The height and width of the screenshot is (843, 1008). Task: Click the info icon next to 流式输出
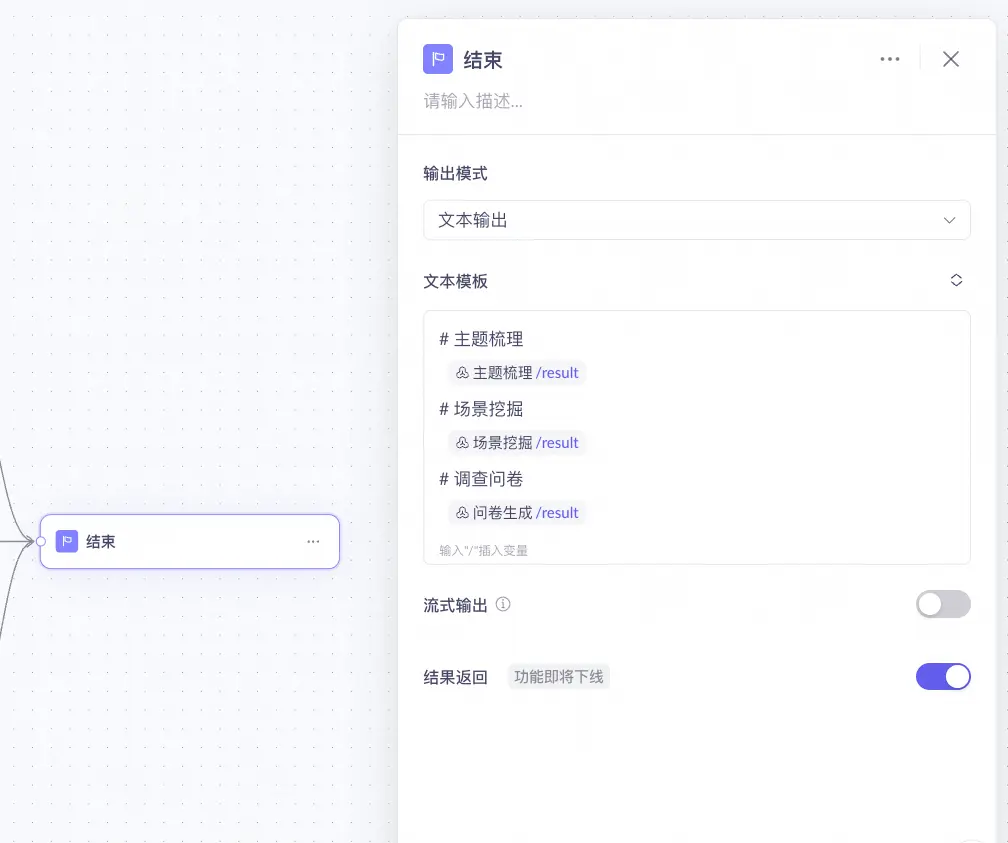coord(503,604)
